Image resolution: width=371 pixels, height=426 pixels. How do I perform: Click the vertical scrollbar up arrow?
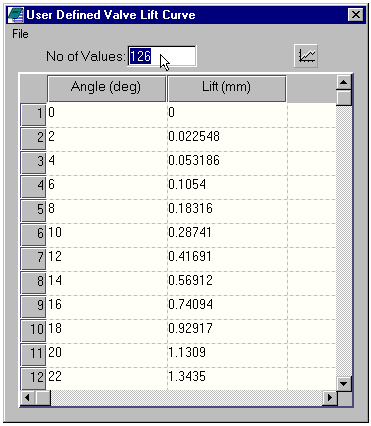344,82
